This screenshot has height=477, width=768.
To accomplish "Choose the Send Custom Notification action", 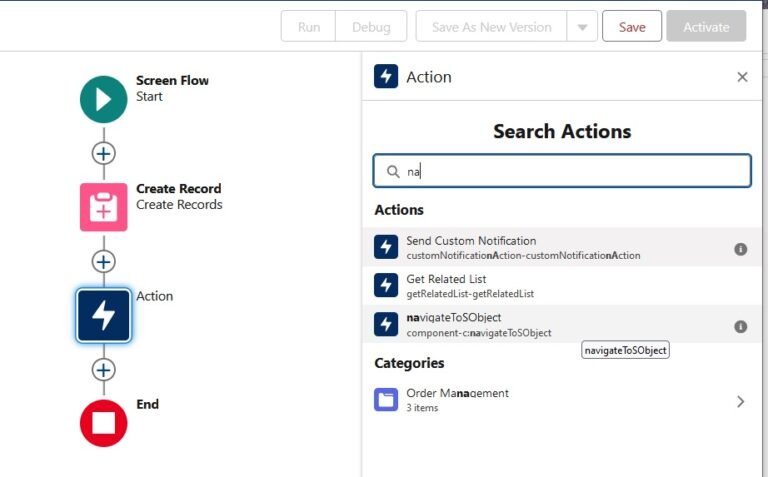I will 561,247.
